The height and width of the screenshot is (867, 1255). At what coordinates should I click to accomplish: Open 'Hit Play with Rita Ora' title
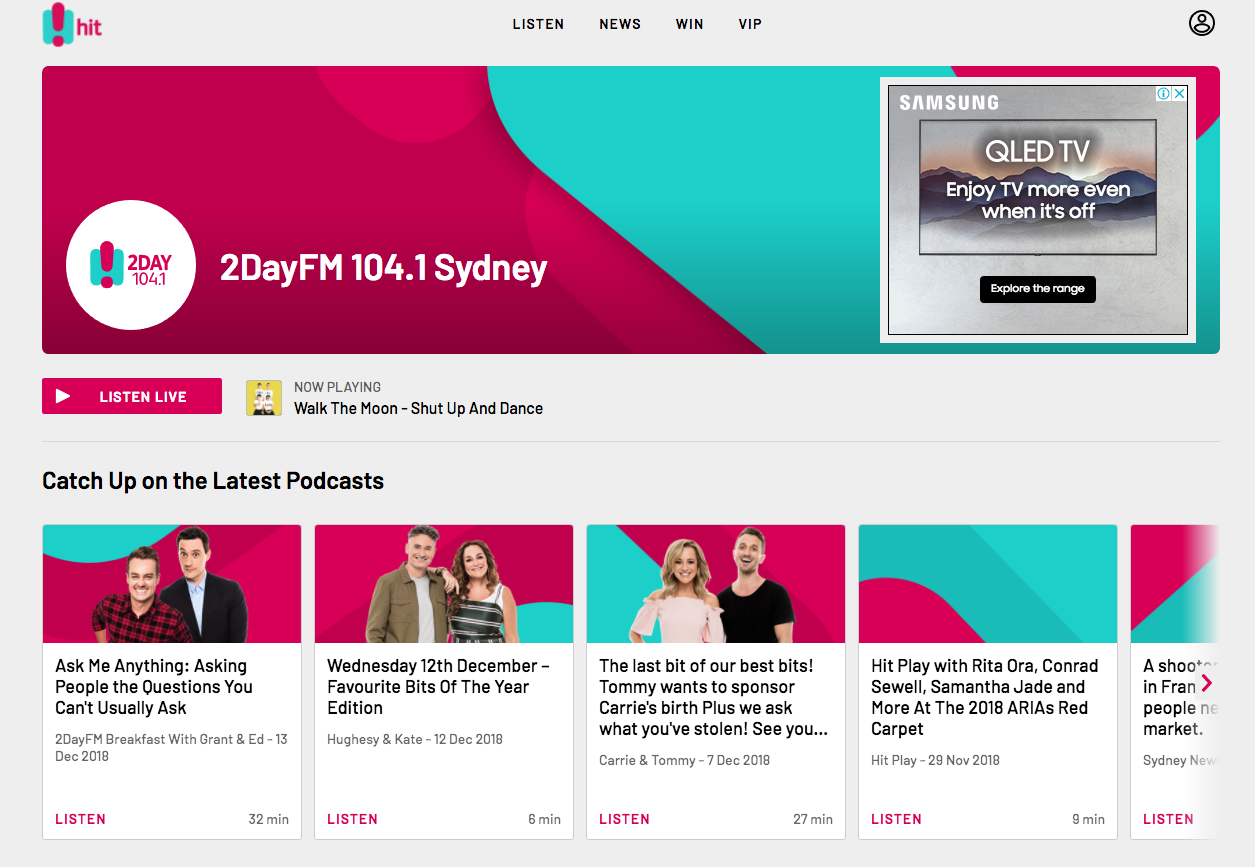click(x=984, y=697)
